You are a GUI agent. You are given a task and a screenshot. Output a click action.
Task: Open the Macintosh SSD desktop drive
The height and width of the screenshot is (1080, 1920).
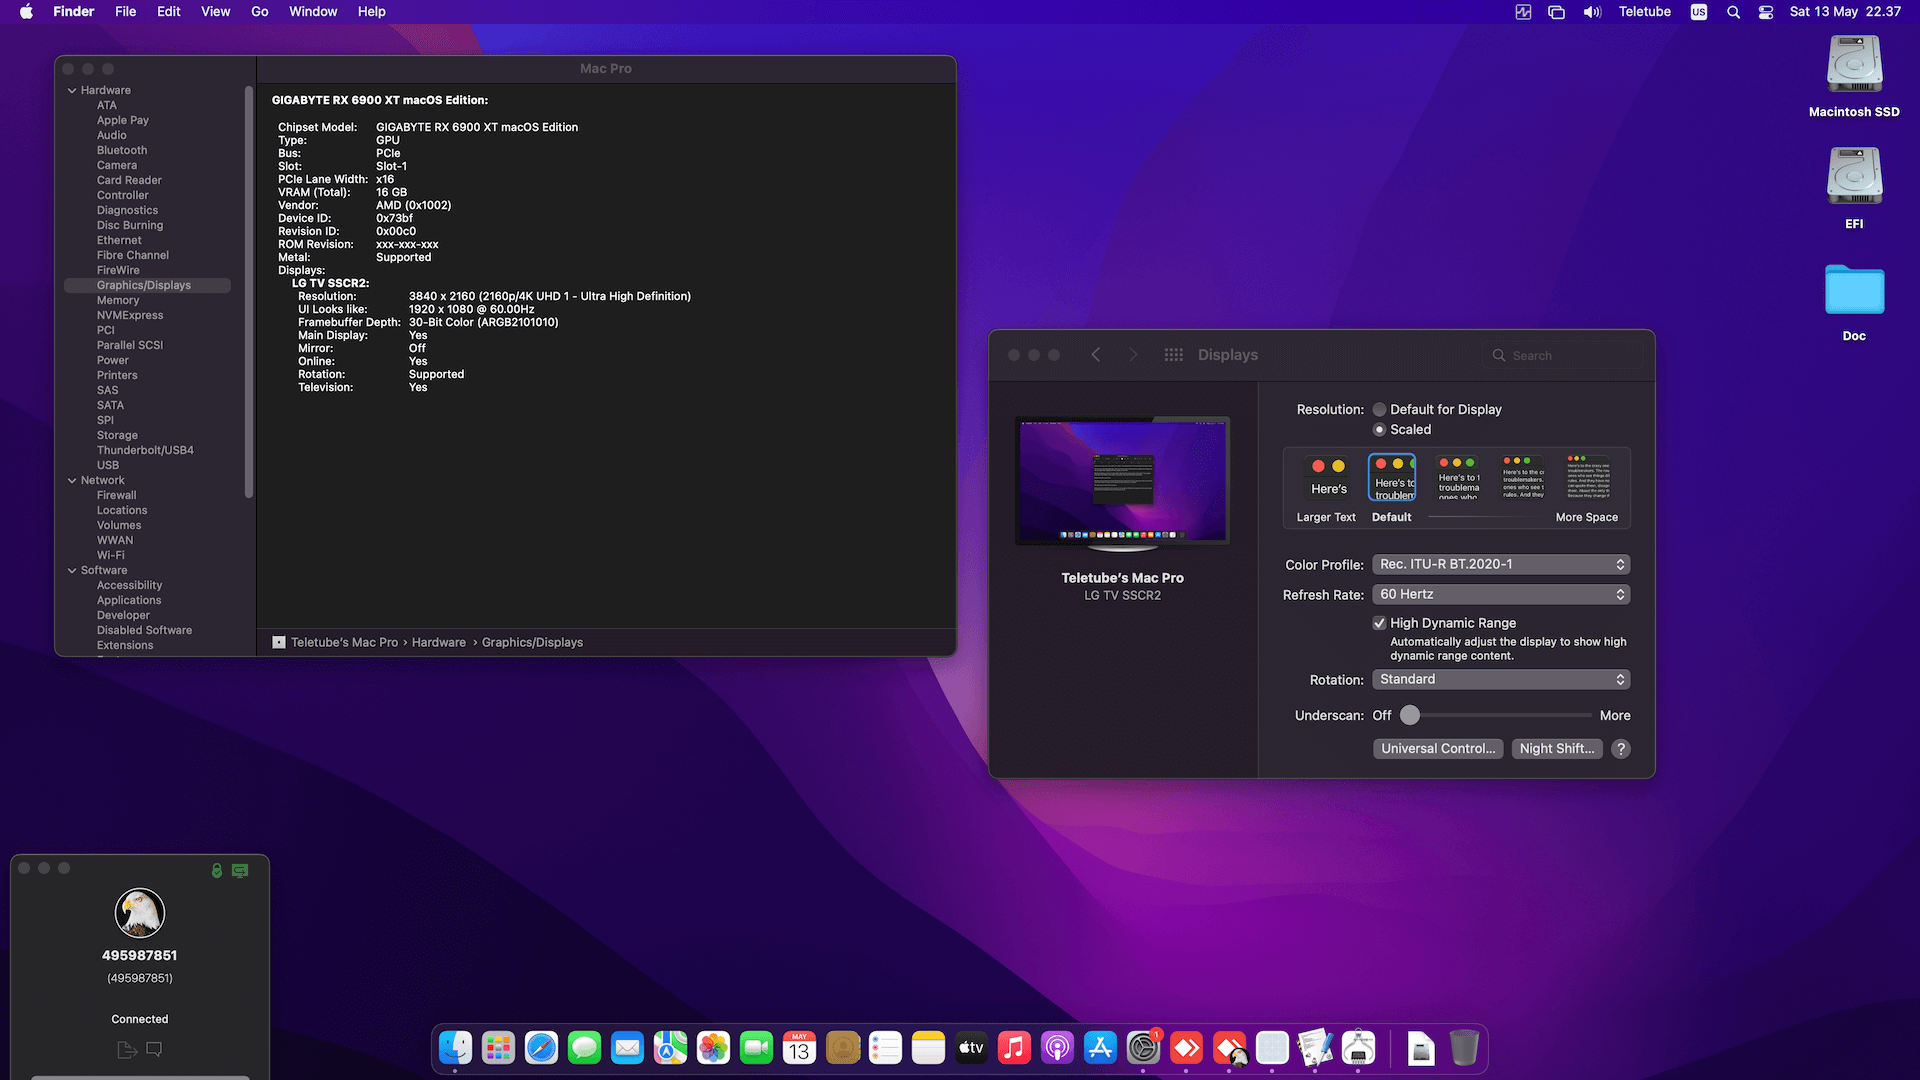click(1854, 77)
